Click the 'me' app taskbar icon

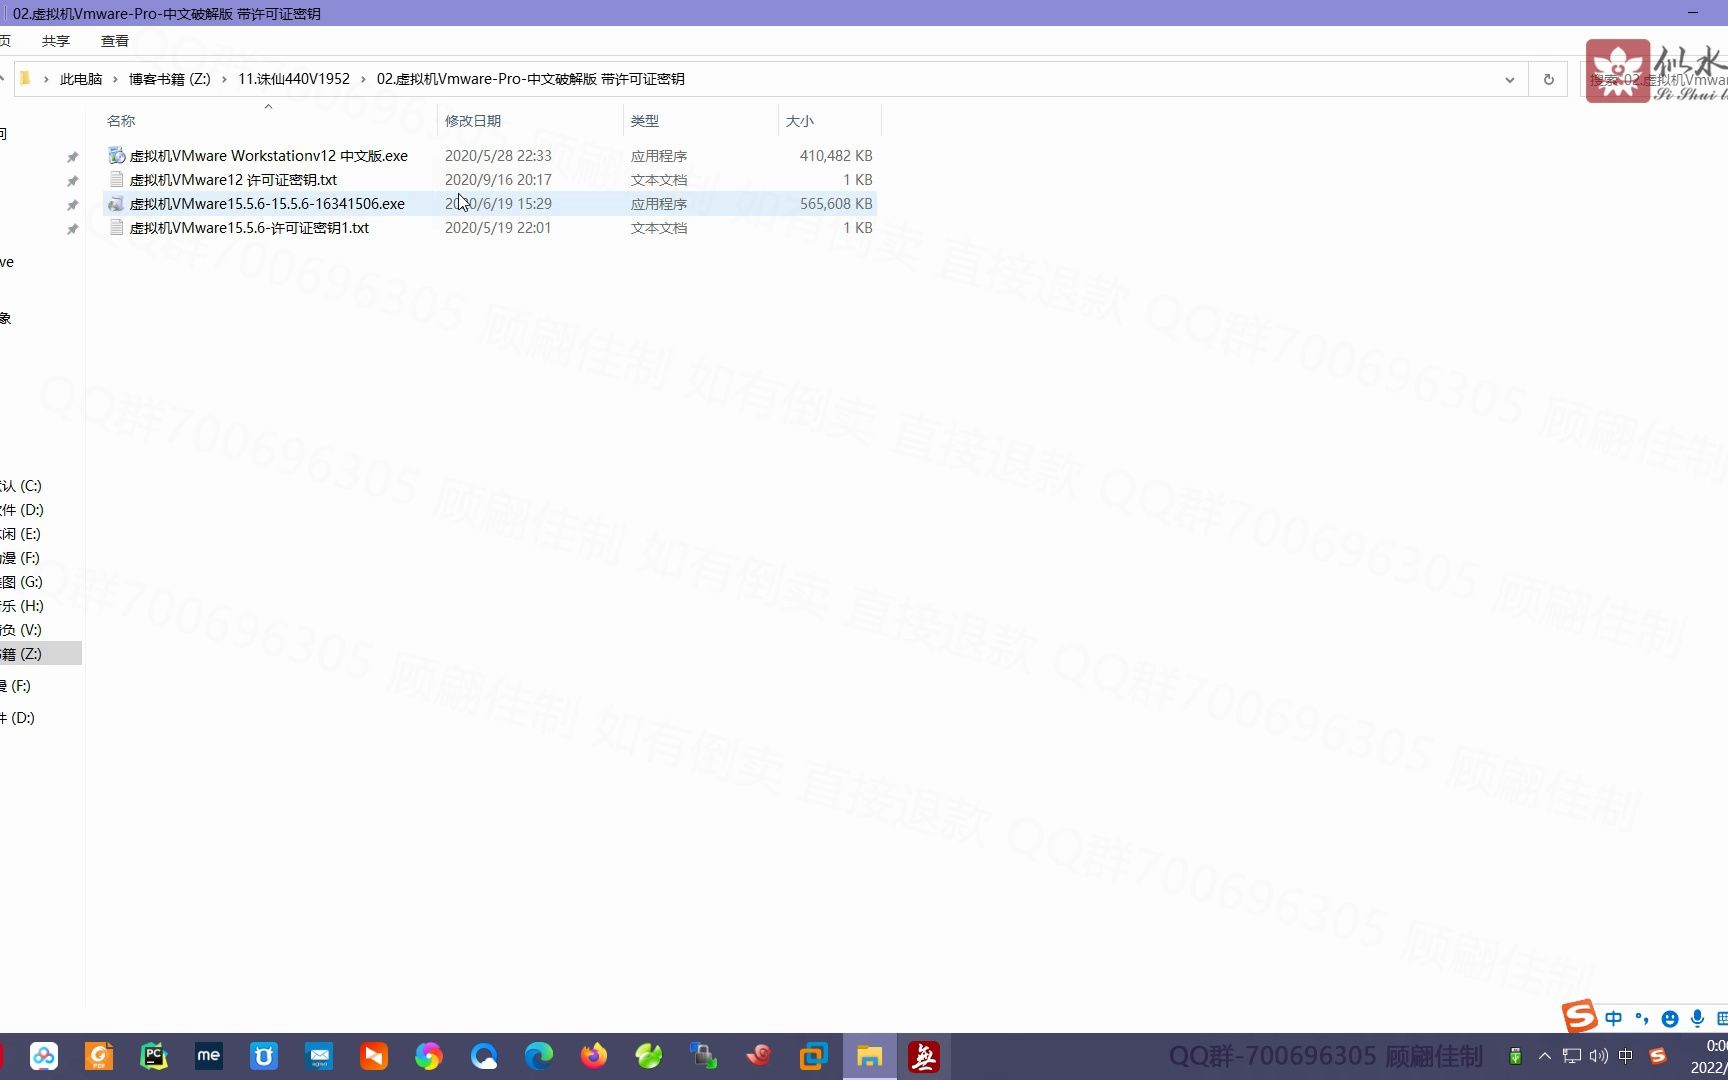209,1056
